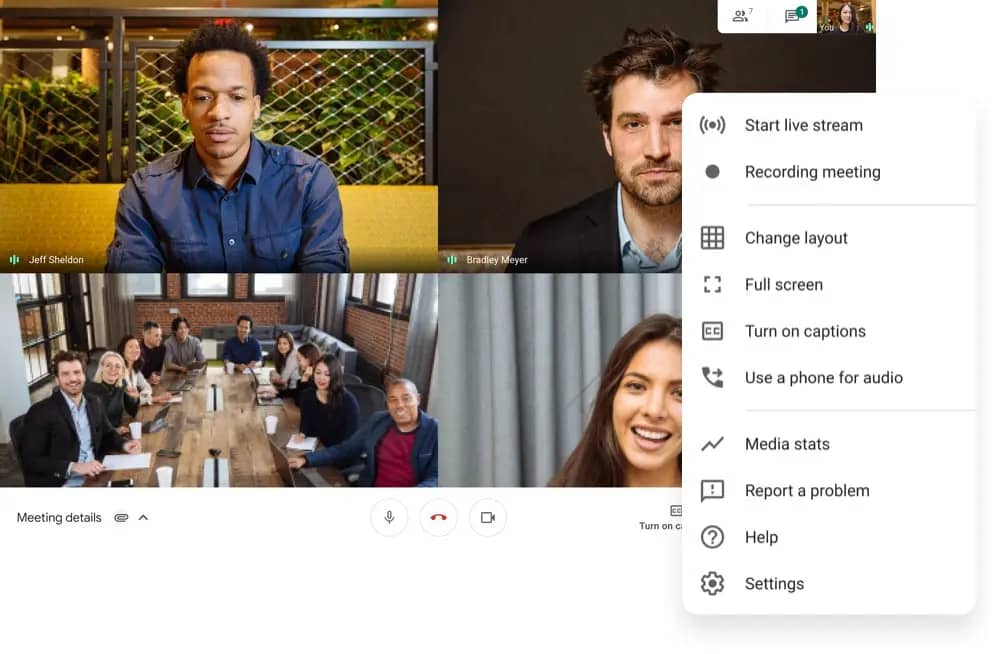Hang up the call
1000x654 pixels.
click(x=438, y=517)
